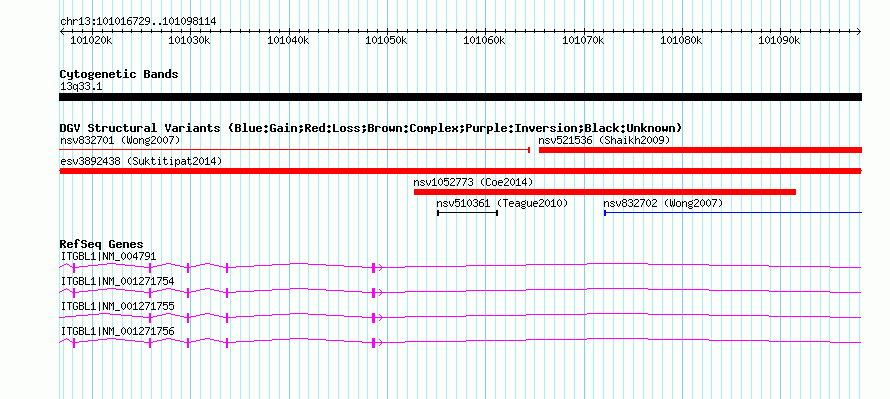Click the nsv832702 (Wong2007) label text

[663, 203]
